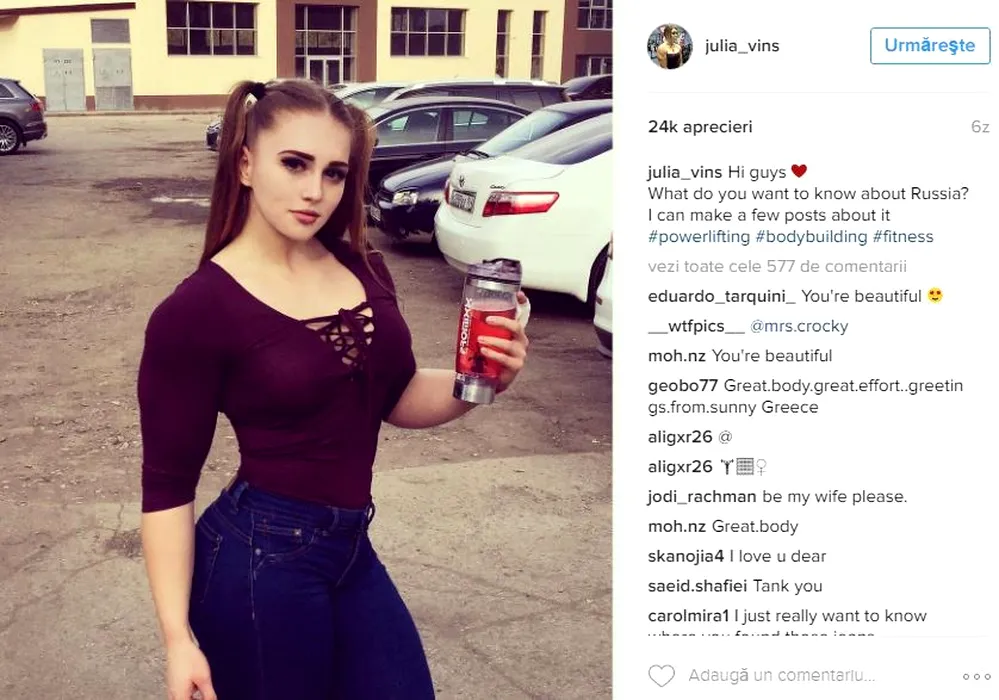Expand all 577 comments link

[x=777, y=266]
